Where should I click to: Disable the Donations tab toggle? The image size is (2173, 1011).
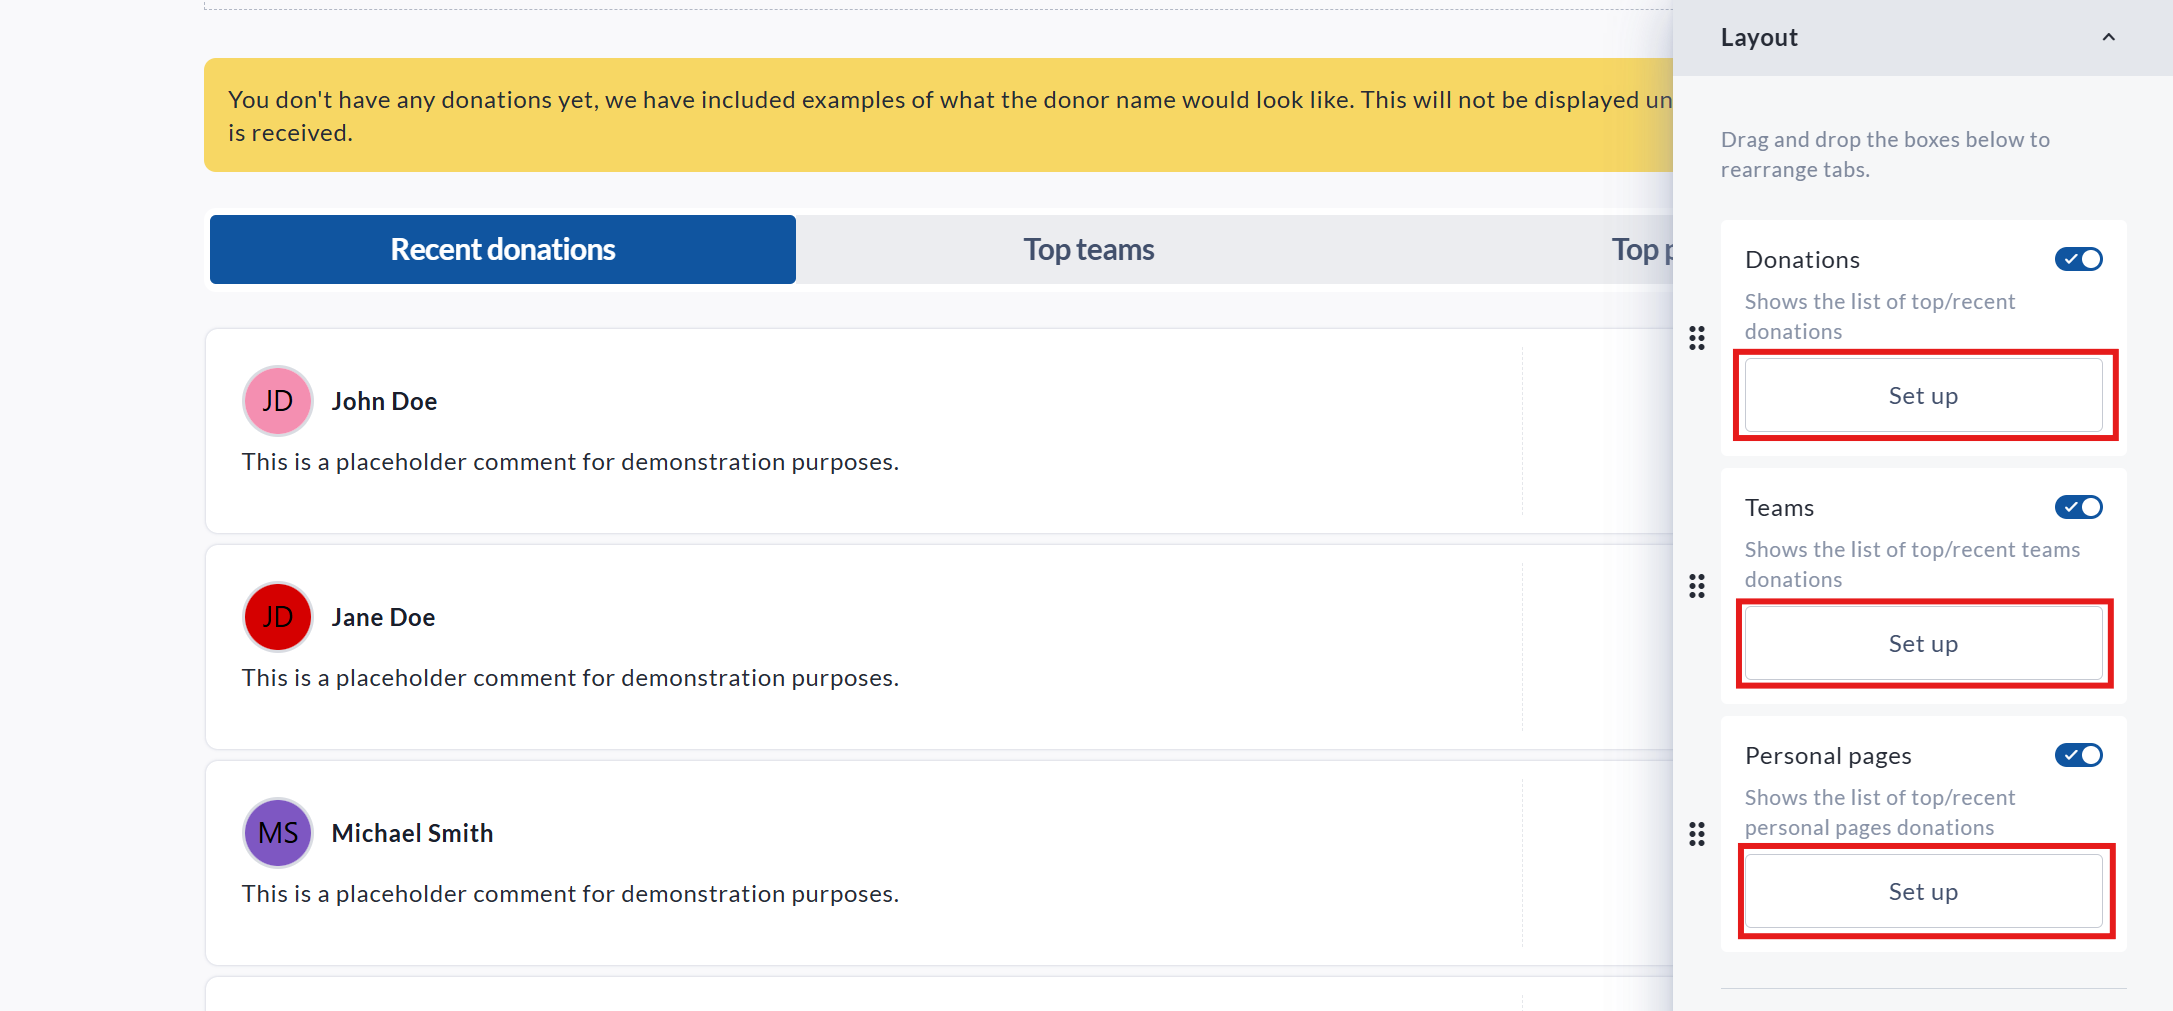coord(2078,260)
